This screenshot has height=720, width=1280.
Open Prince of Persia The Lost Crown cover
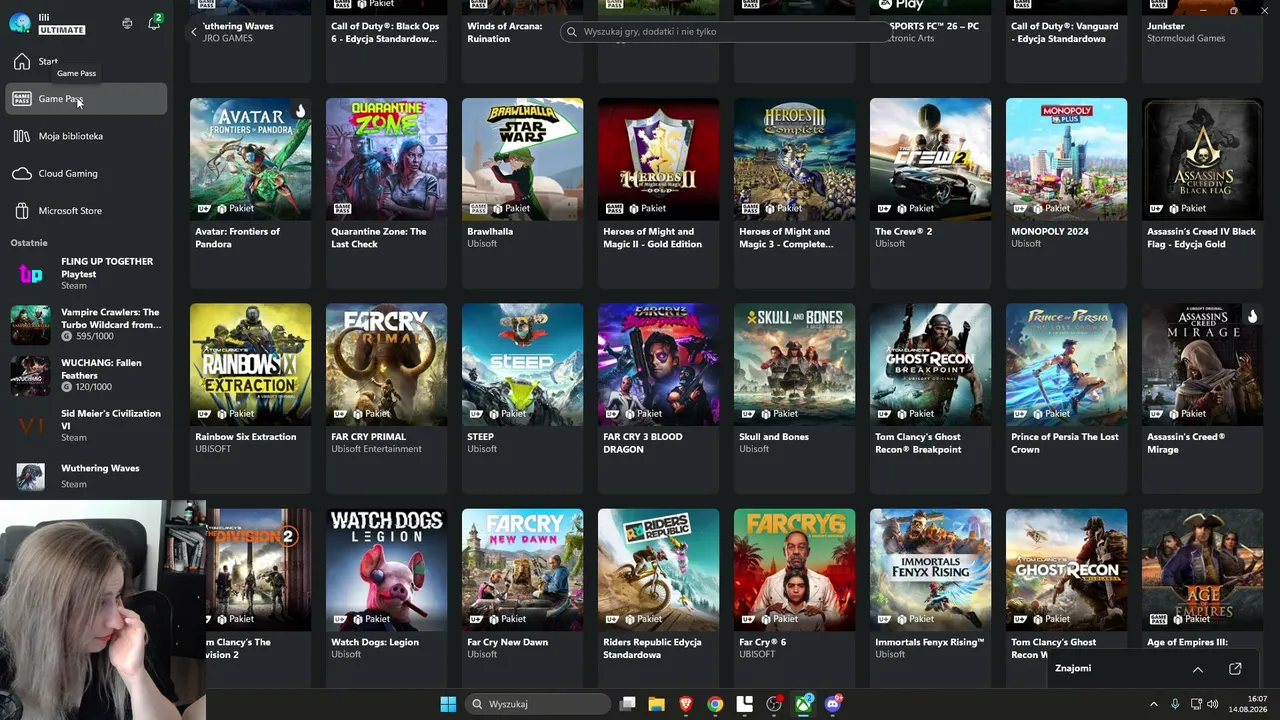pos(1066,364)
